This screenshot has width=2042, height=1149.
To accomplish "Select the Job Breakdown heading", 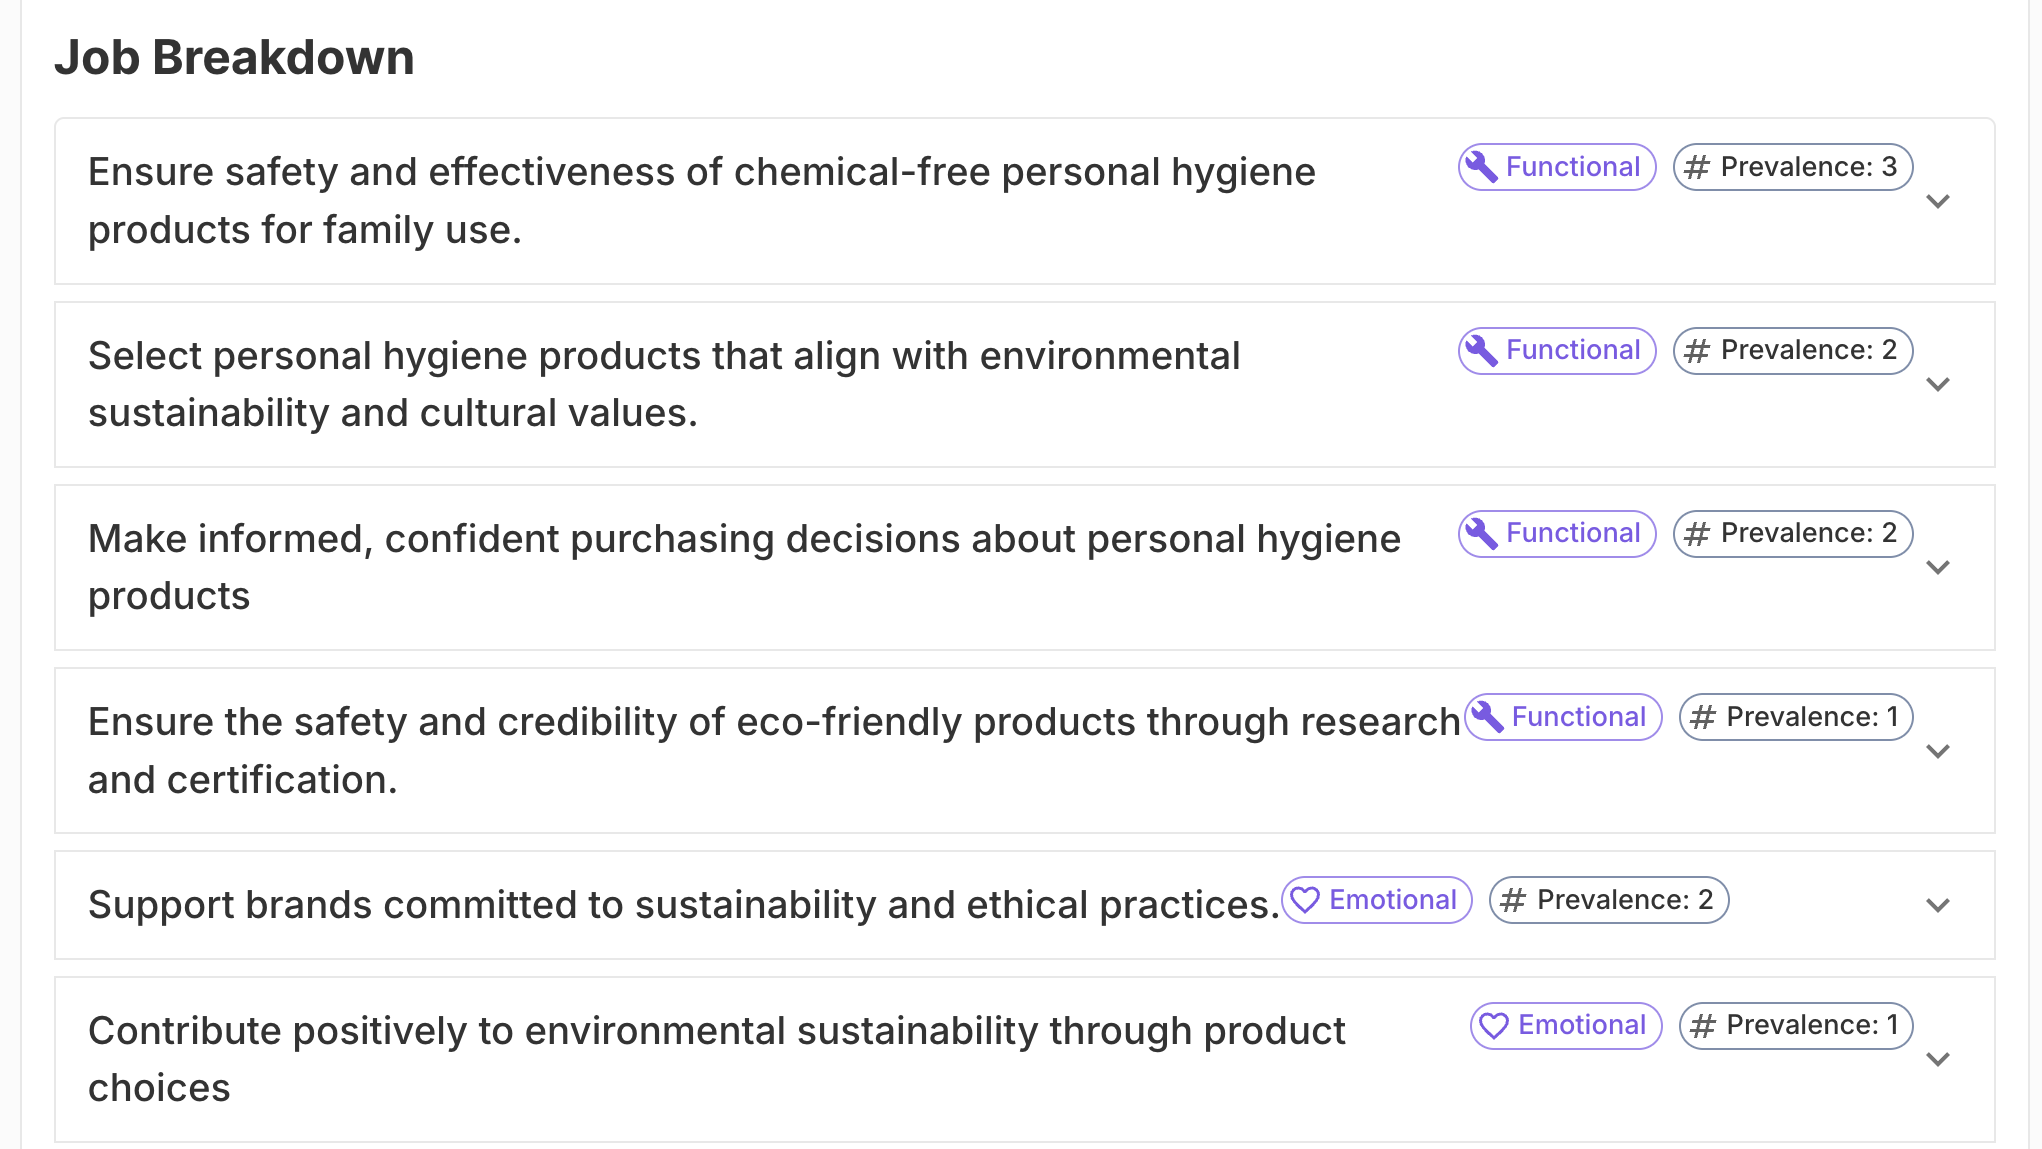I will pos(234,58).
